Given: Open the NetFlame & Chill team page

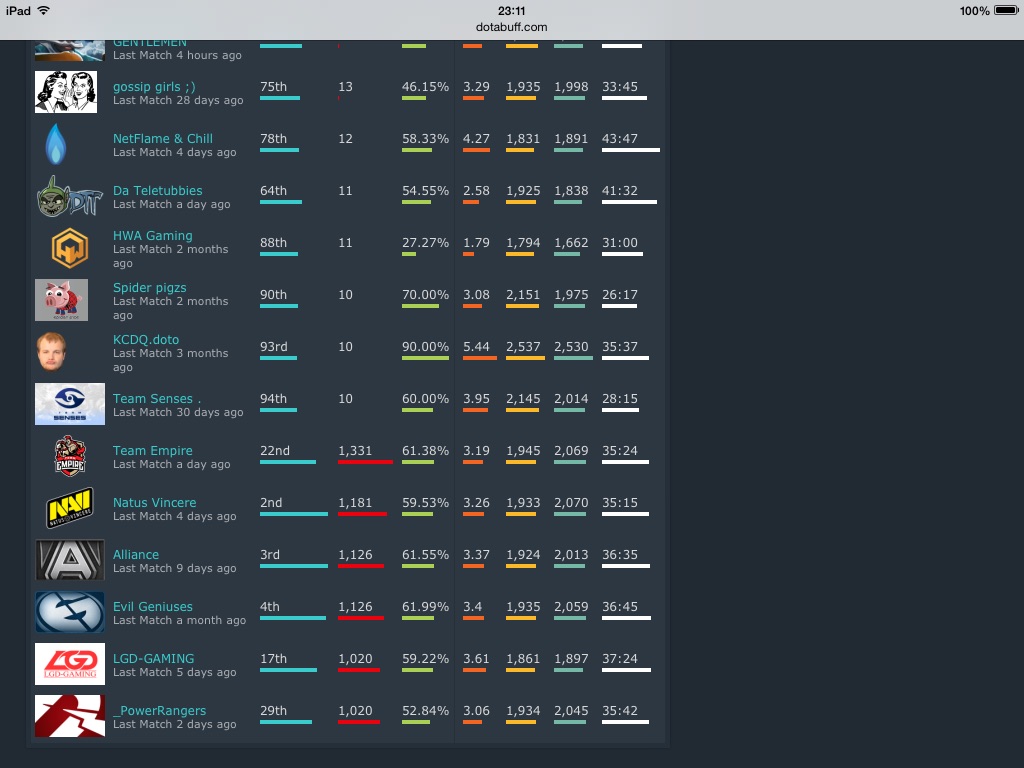Looking at the screenshot, I should pos(163,138).
